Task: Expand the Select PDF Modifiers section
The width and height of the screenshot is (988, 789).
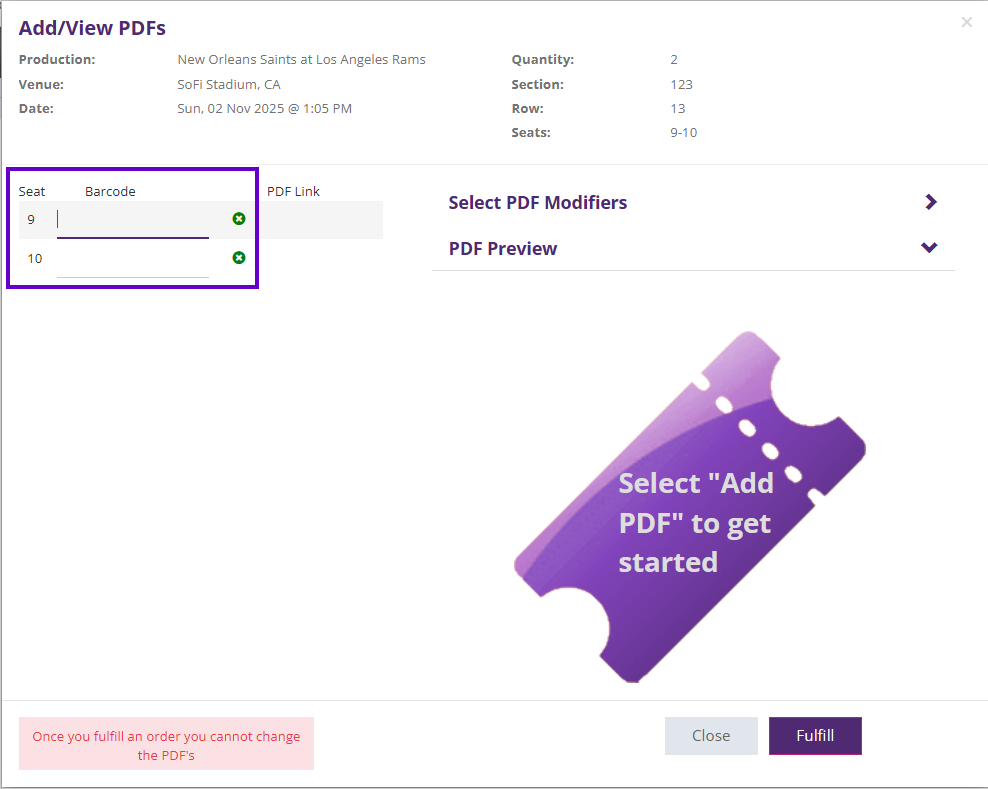Action: [538, 202]
